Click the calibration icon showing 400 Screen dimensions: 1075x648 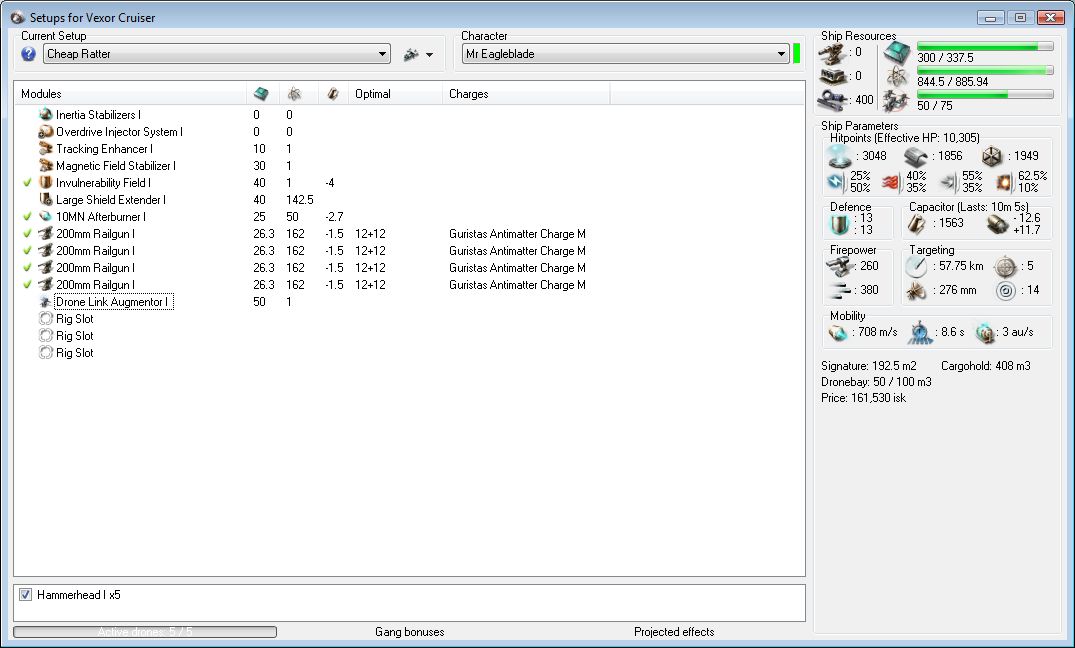click(x=832, y=100)
